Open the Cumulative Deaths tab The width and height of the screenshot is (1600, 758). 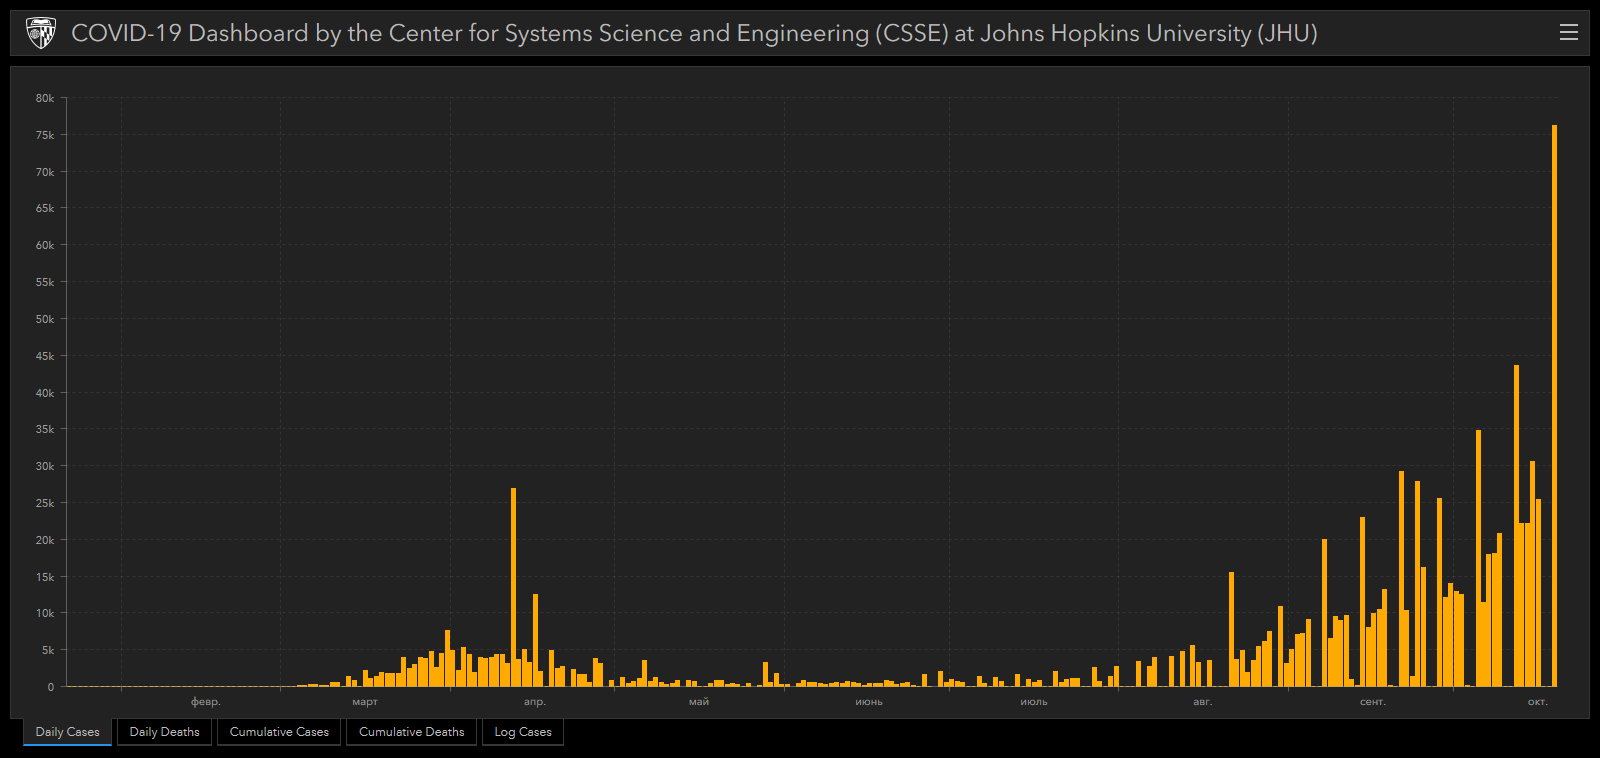(411, 732)
